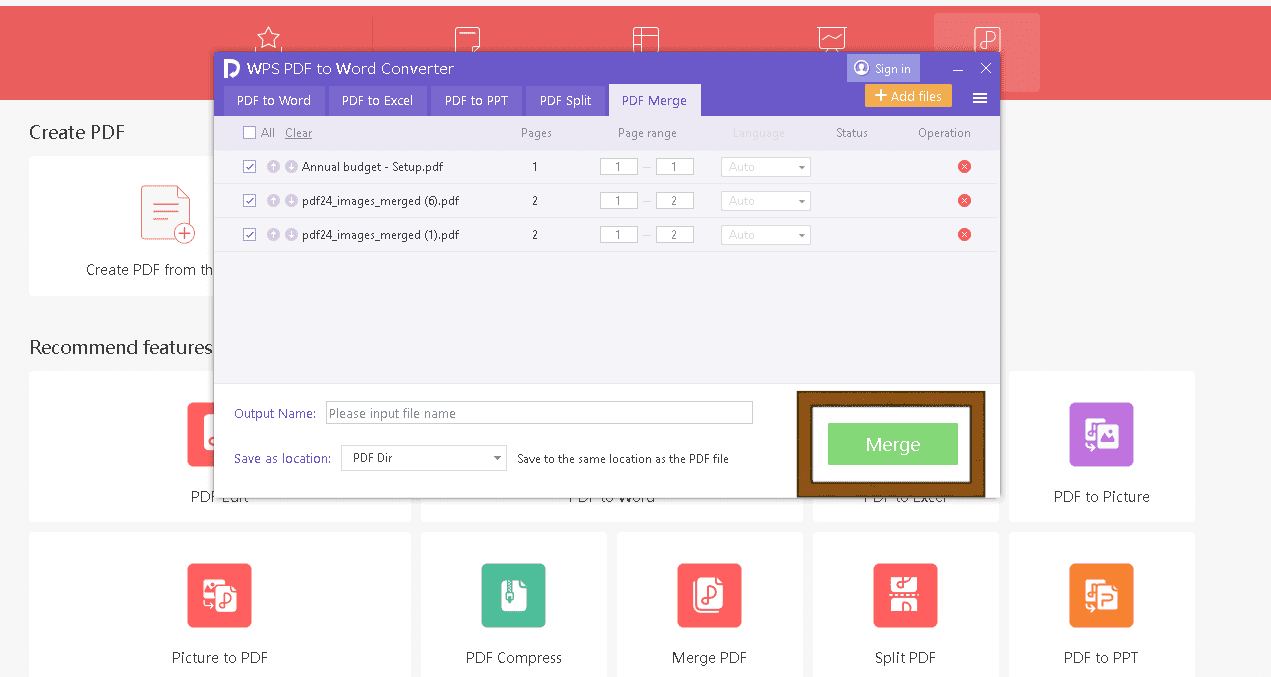Click the Create PDF heading in background
Viewport: 1271px width, 677px height.
click(77, 133)
